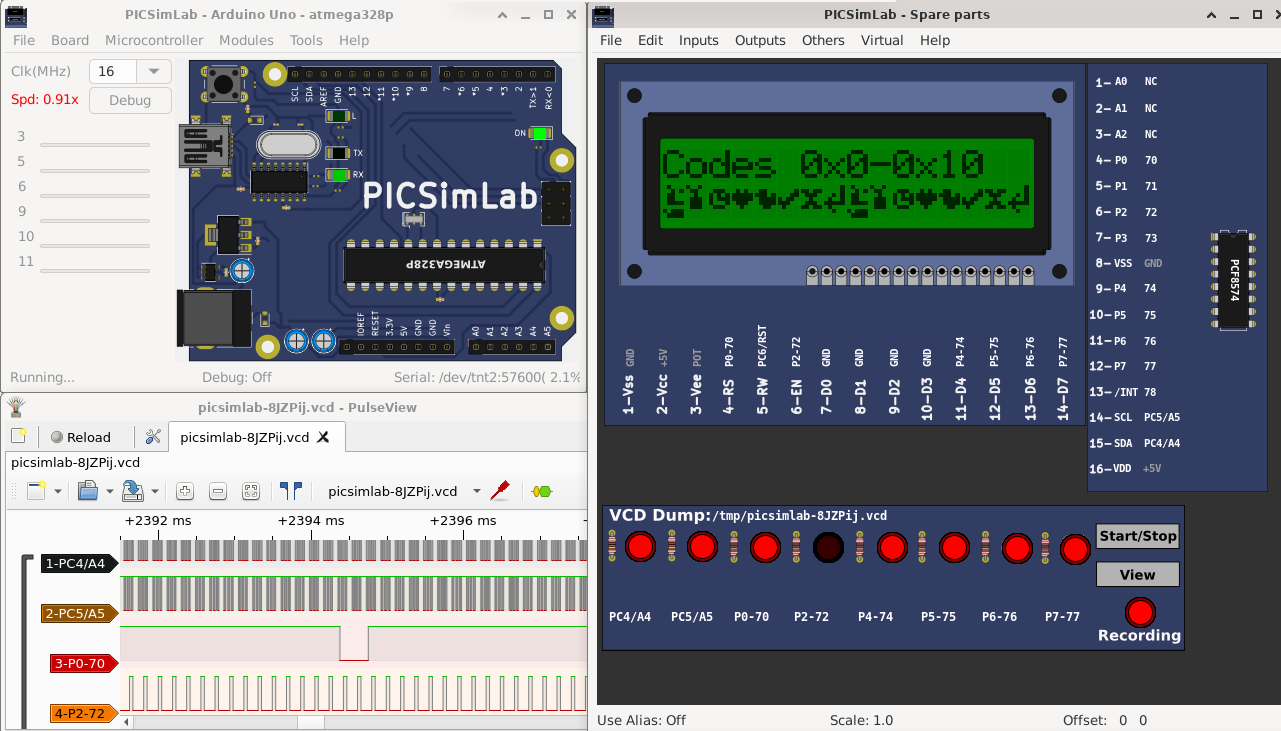Click the USB connector on Arduino board
This screenshot has width=1281, height=731.
coord(206,146)
